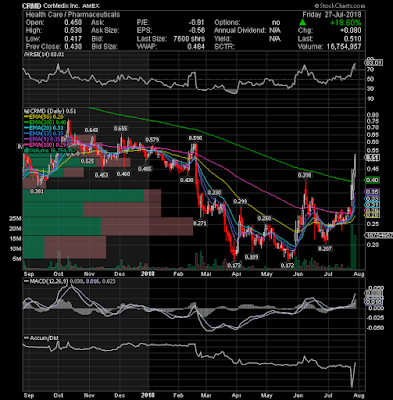Image resolution: width=393 pixels, height=400 pixels.
Task: Click the Prev Close value 0.430
Action: (x=73, y=47)
